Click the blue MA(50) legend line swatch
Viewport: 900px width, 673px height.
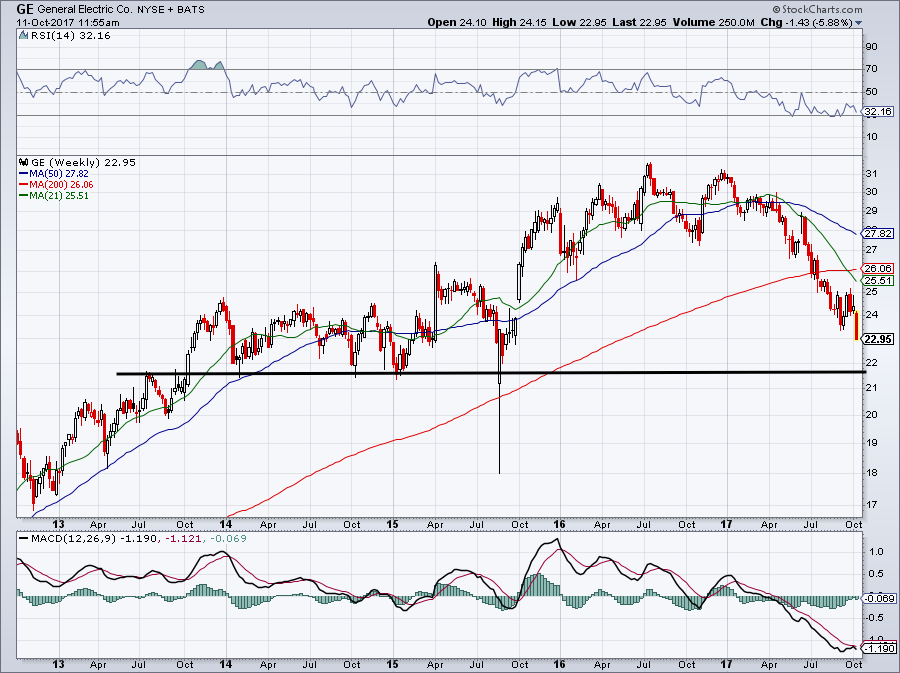pos(24,174)
